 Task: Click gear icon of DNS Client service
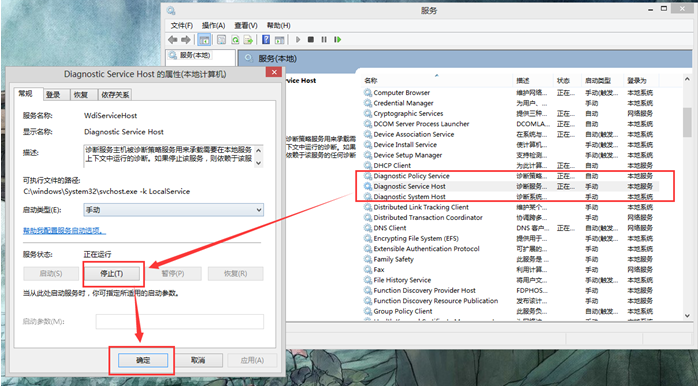click(368, 228)
